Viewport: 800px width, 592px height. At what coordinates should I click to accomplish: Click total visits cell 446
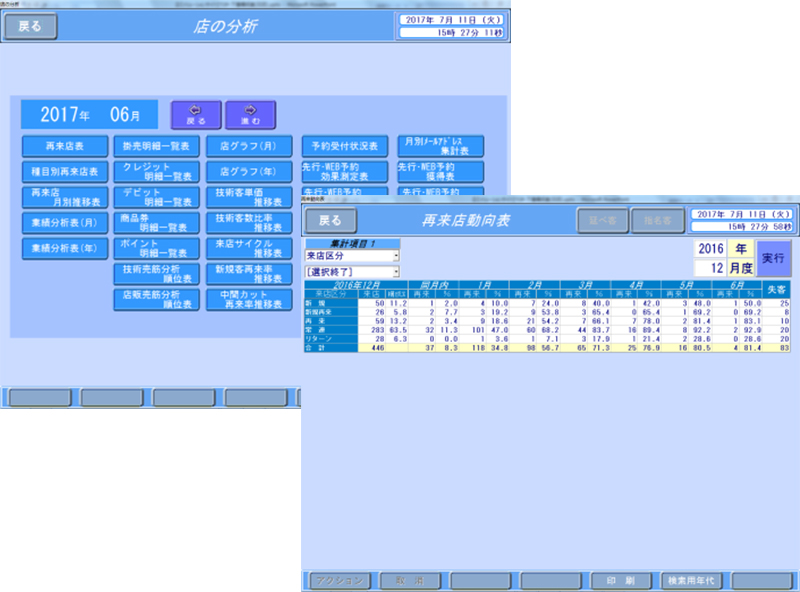pyautogui.click(x=371, y=348)
